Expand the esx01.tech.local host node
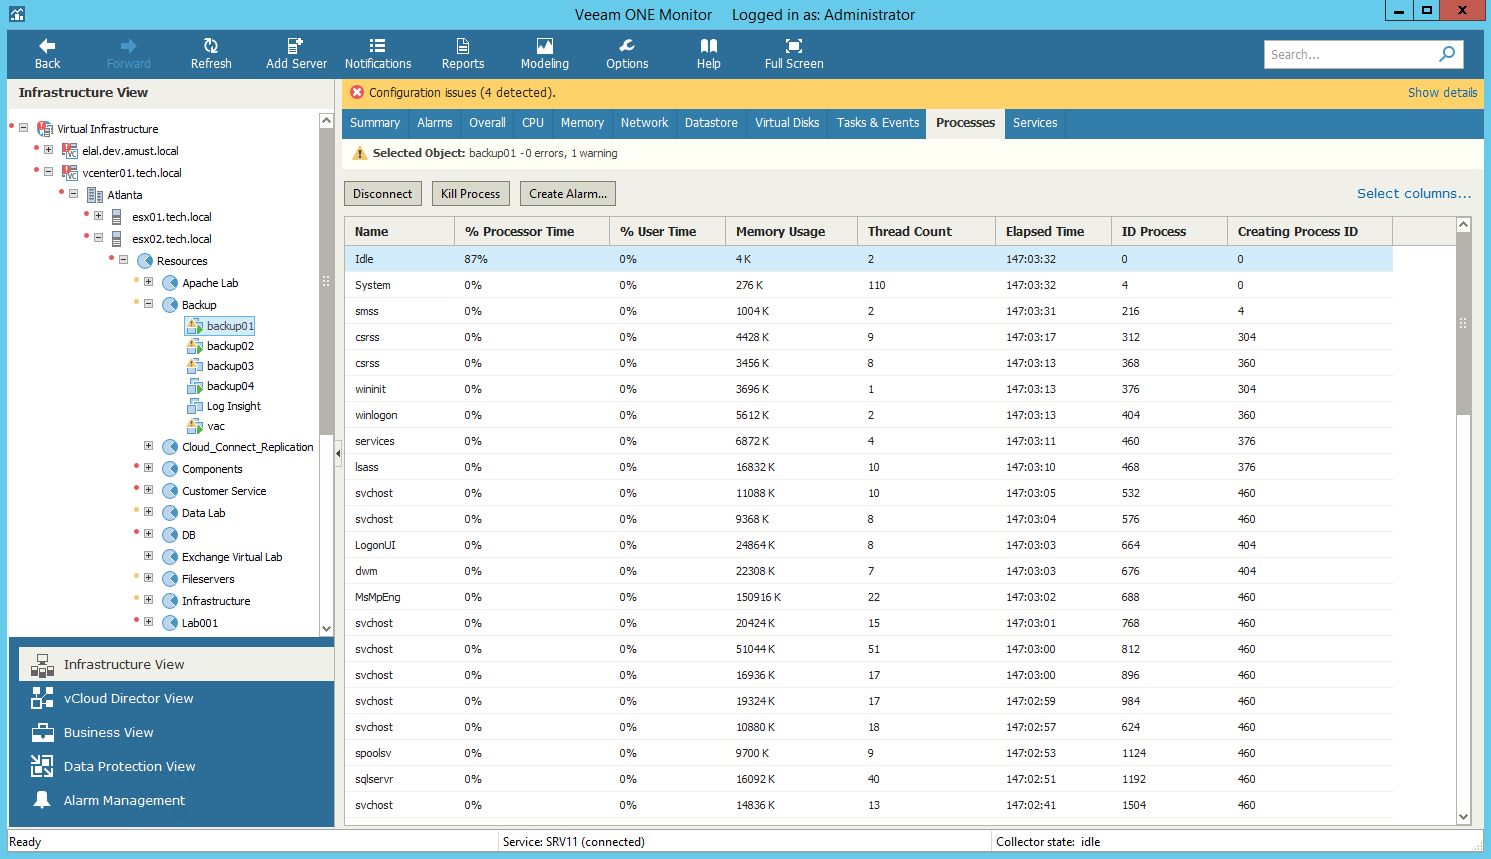 pyautogui.click(x=98, y=216)
